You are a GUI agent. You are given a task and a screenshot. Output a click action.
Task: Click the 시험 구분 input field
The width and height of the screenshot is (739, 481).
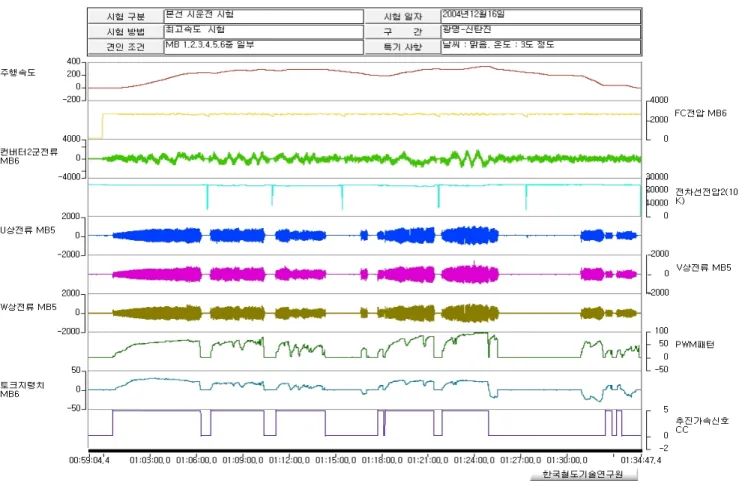pos(263,16)
